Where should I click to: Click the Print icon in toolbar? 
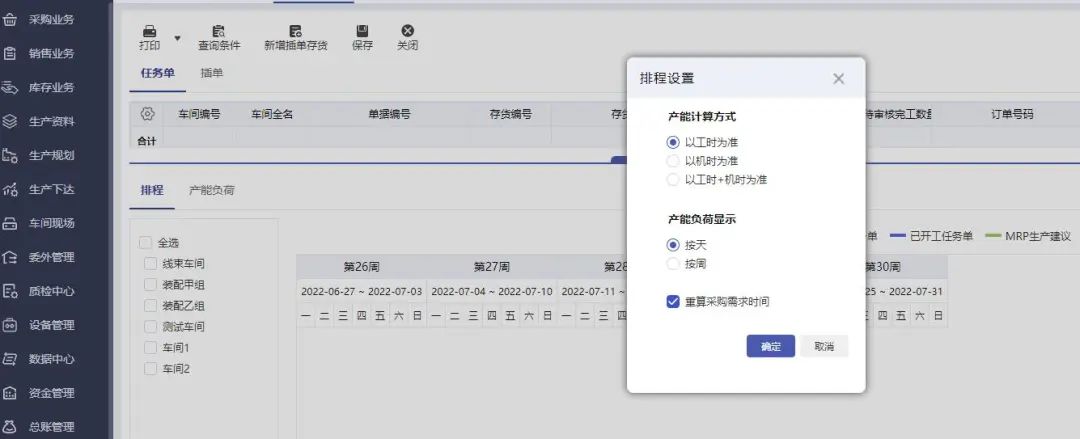pos(149,32)
